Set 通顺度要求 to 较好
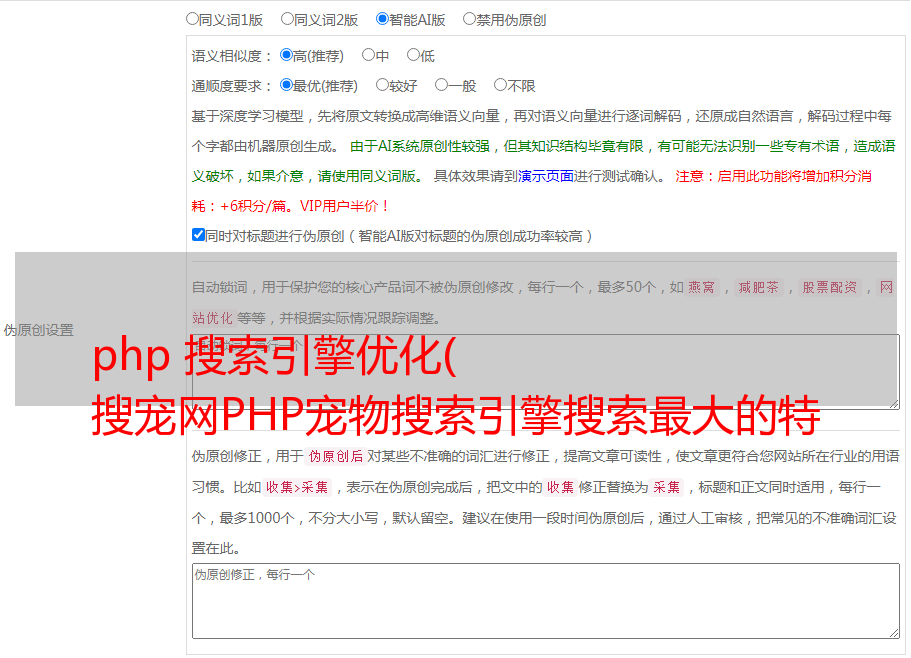The width and height of the screenshot is (911, 658). click(x=382, y=85)
